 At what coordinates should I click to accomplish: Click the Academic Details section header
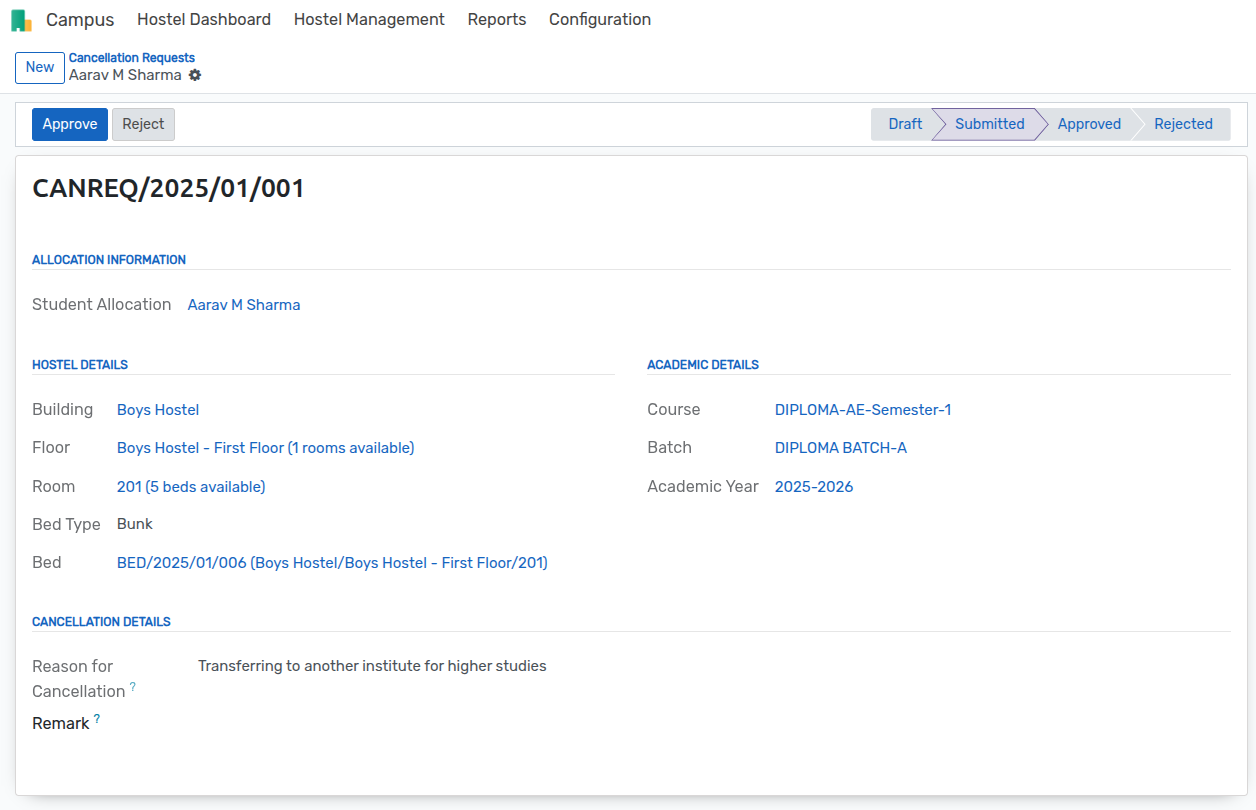tap(703, 365)
